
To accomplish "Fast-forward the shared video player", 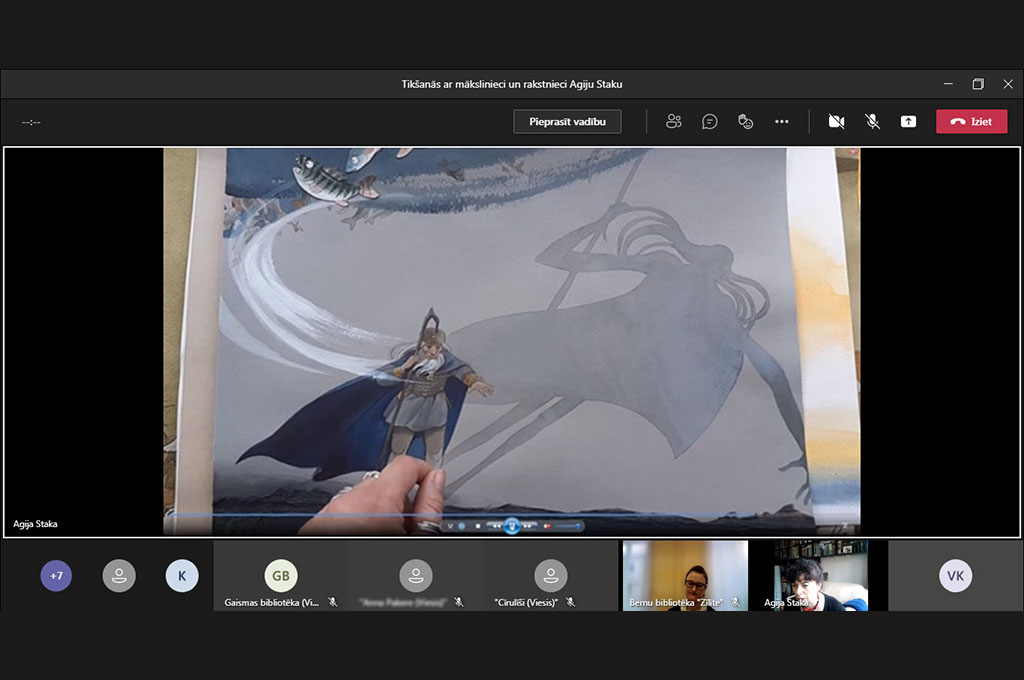I will pyautogui.click(x=527, y=526).
